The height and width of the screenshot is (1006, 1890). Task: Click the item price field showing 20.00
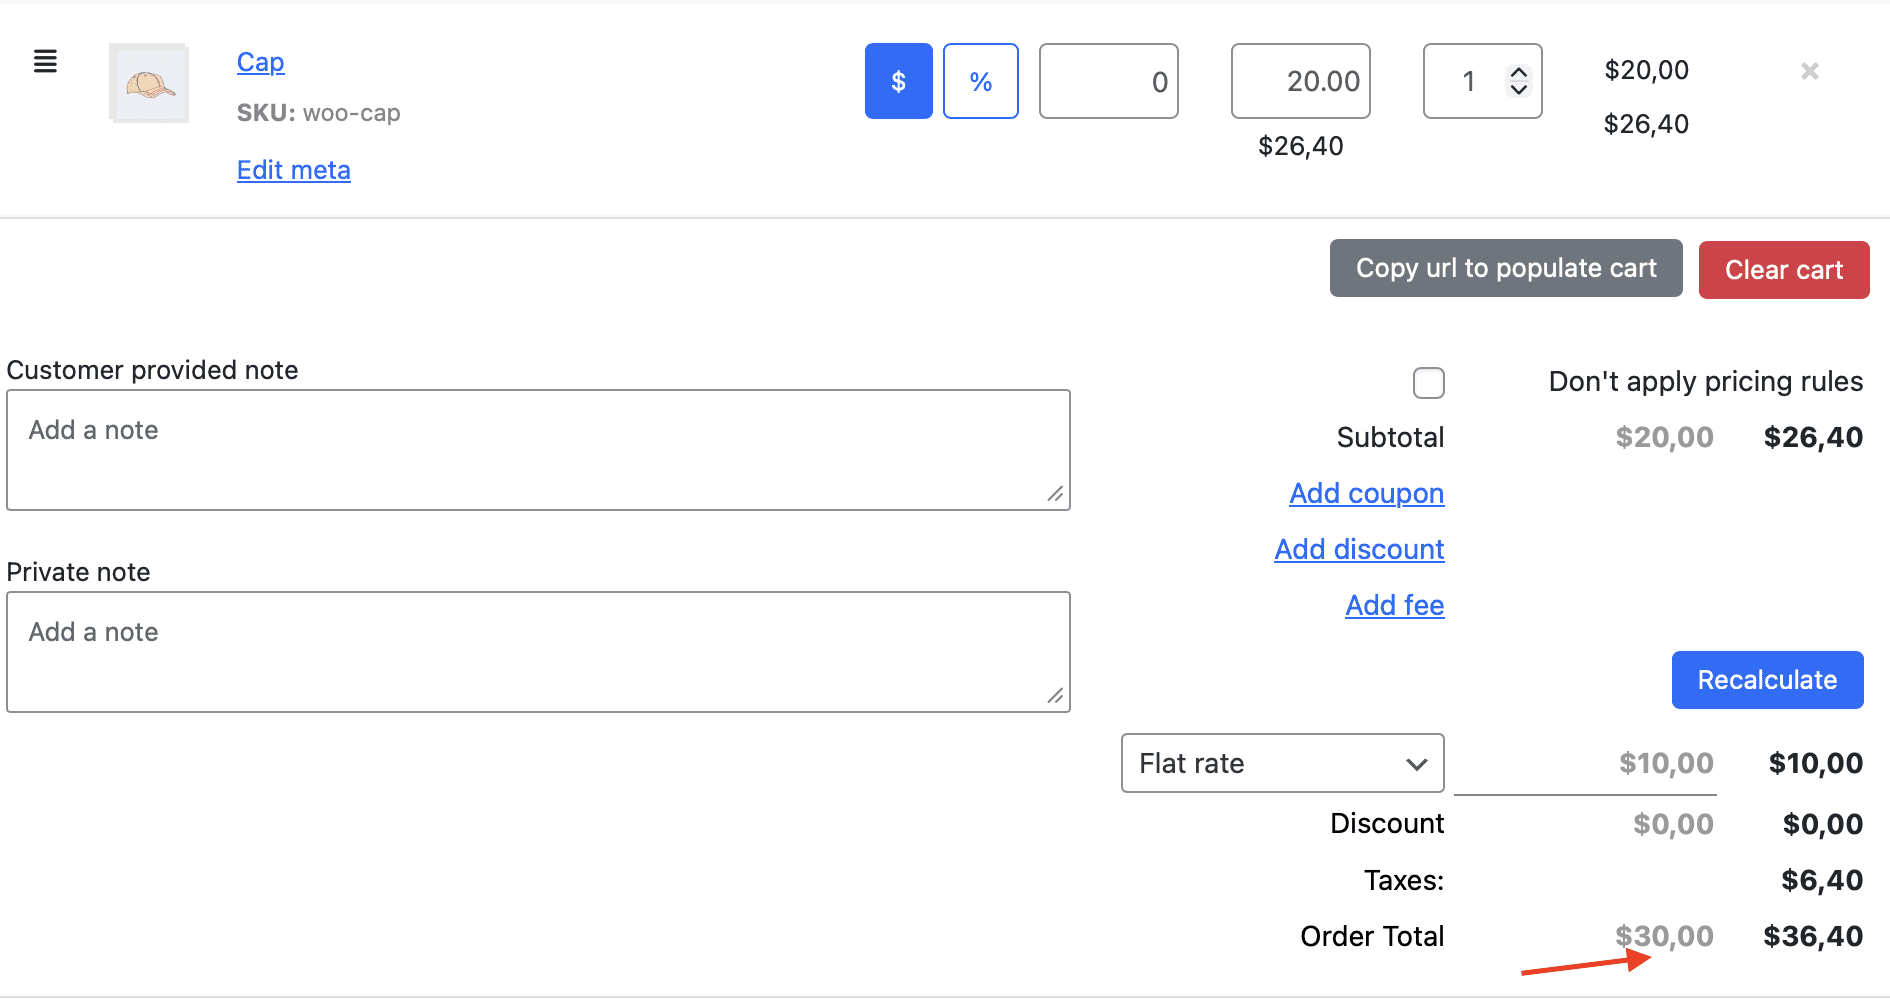click(x=1300, y=81)
